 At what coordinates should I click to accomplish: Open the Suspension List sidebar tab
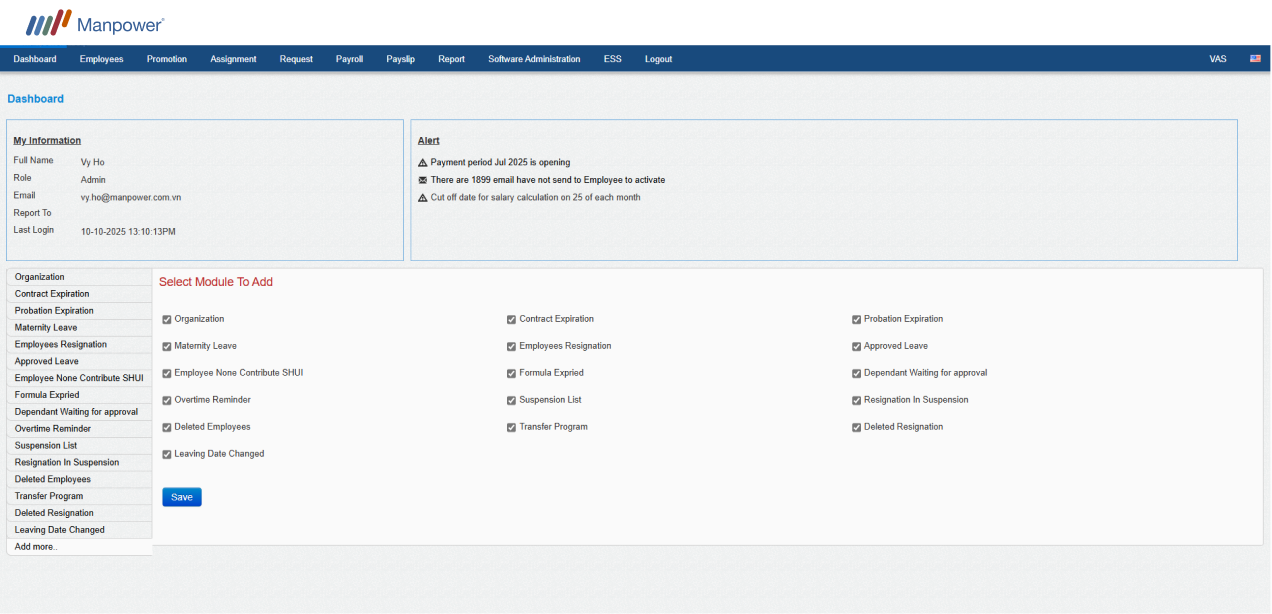pos(79,446)
